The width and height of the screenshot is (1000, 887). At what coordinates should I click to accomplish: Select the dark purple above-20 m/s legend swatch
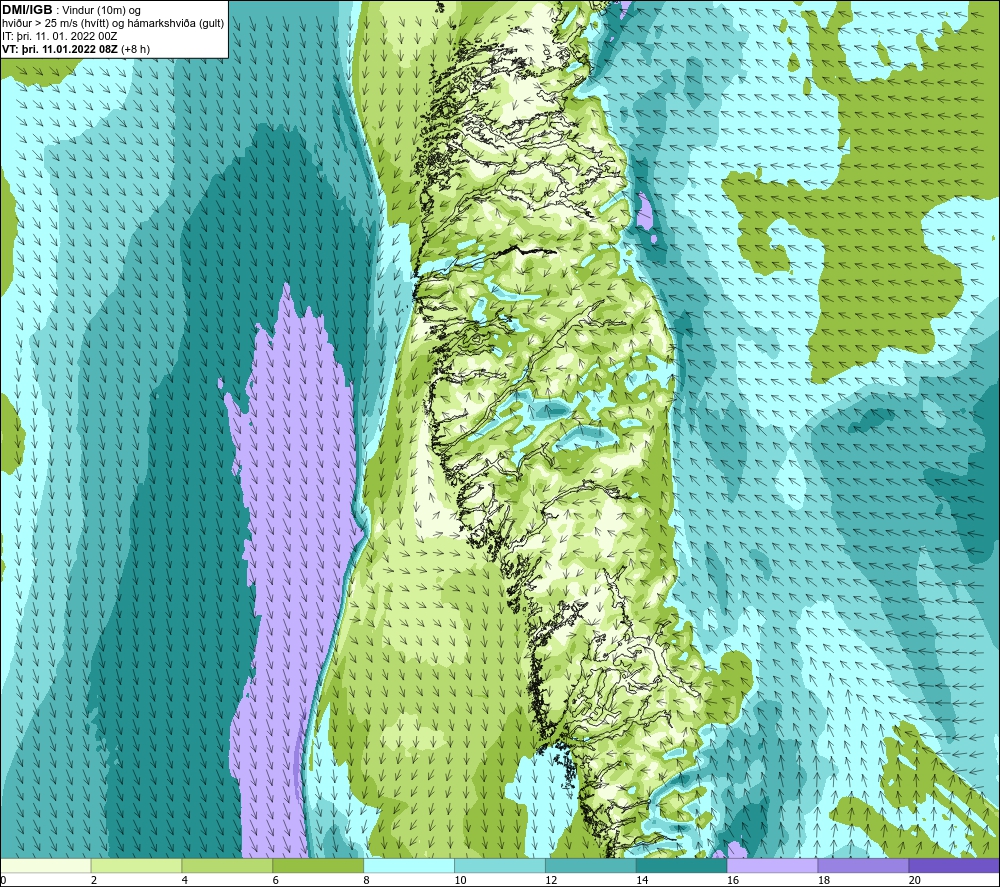click(x=953, y=865)
